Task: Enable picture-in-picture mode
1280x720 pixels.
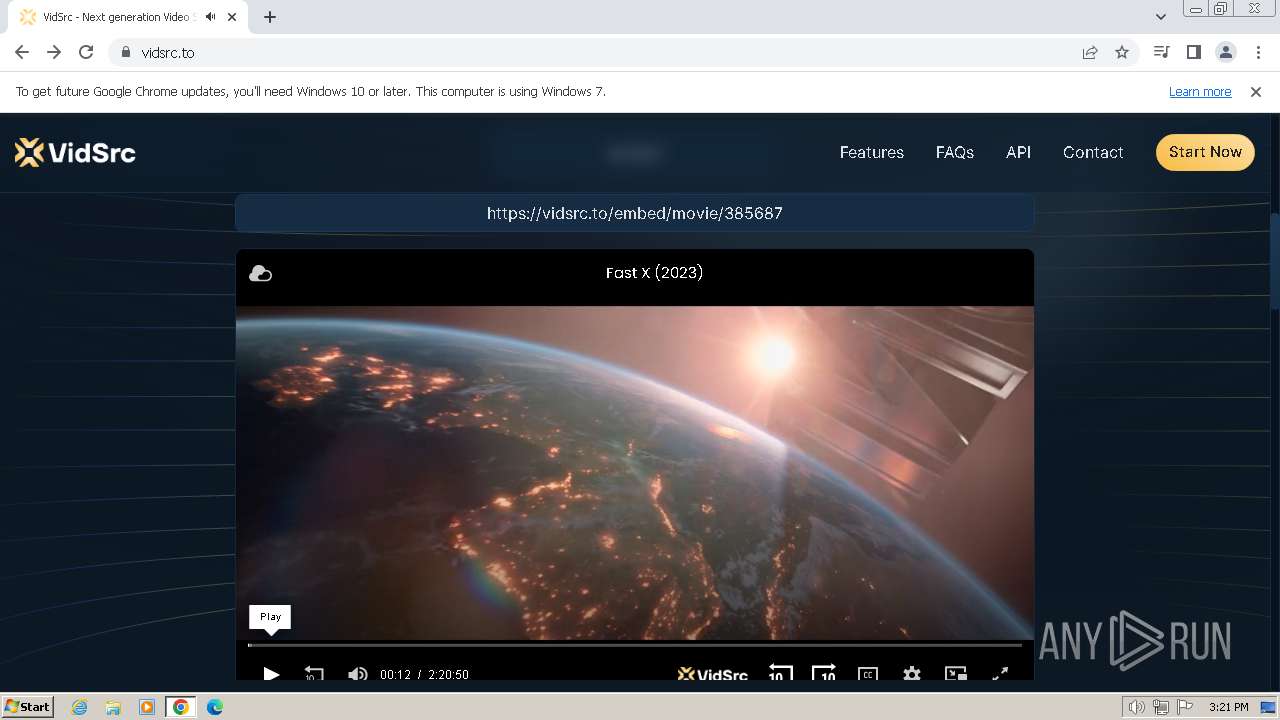Action: tap(956, 674)
